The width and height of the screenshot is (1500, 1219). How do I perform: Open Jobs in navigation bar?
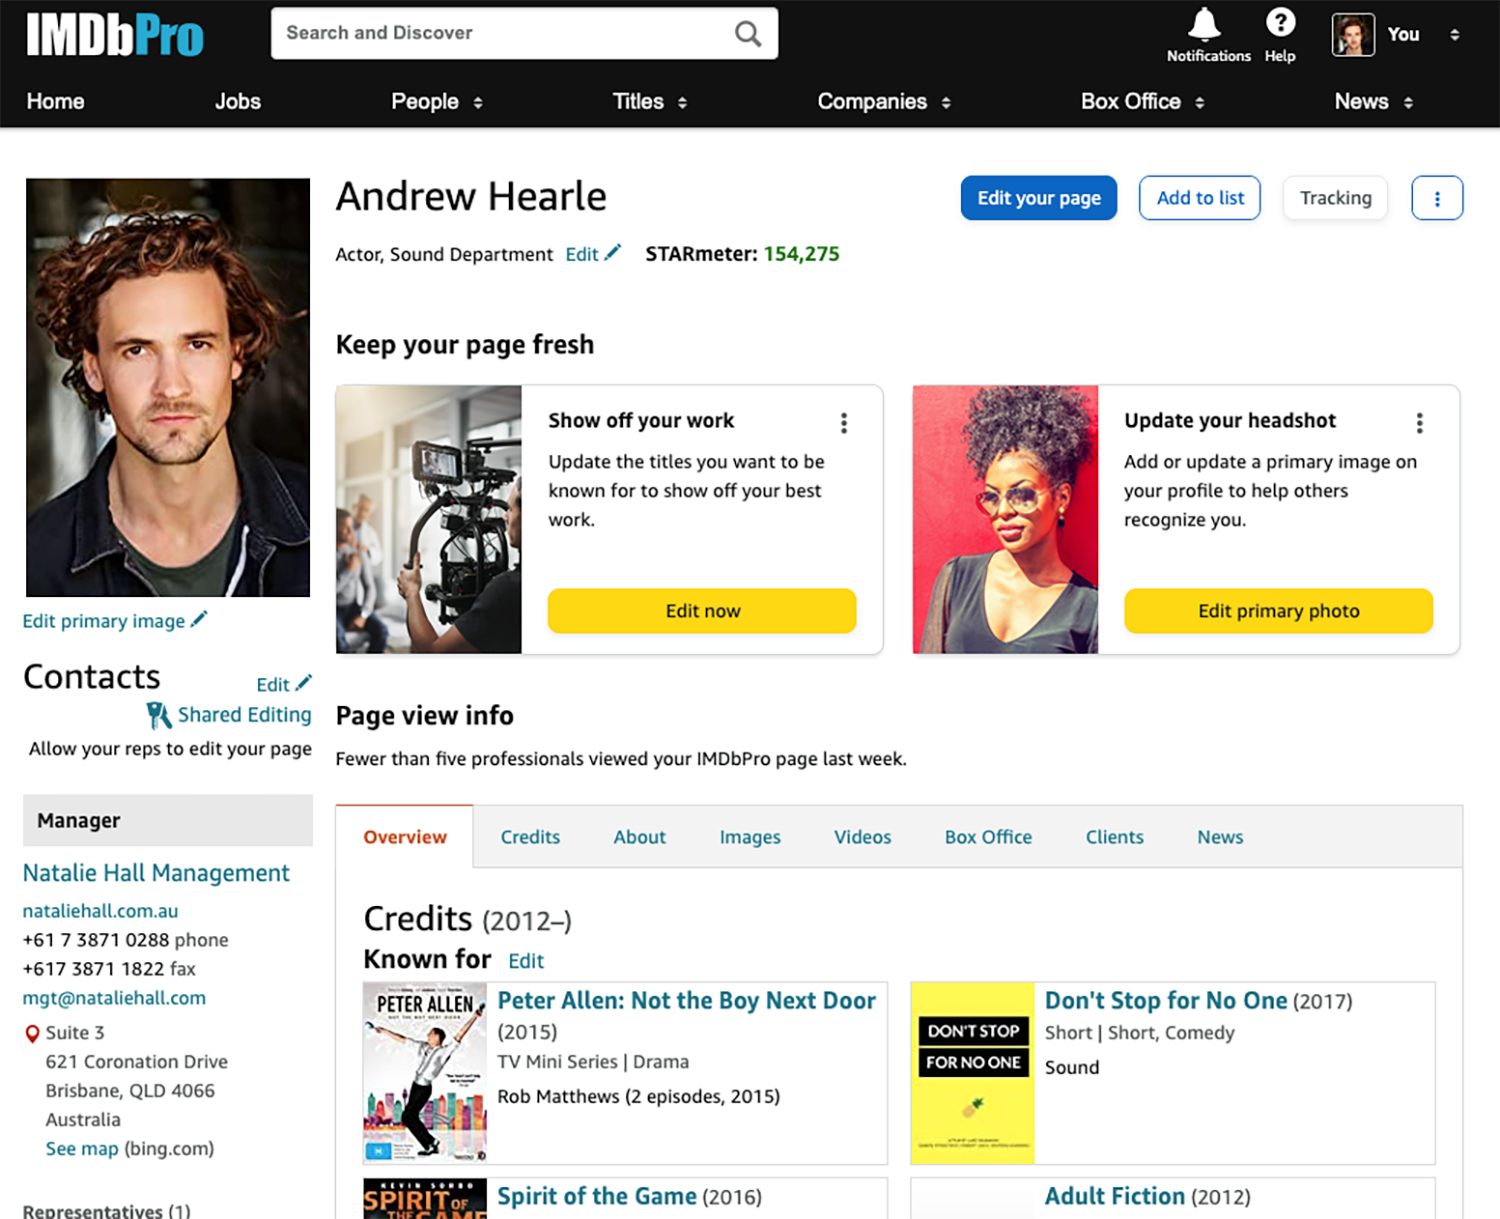click(x=237, y=101)
